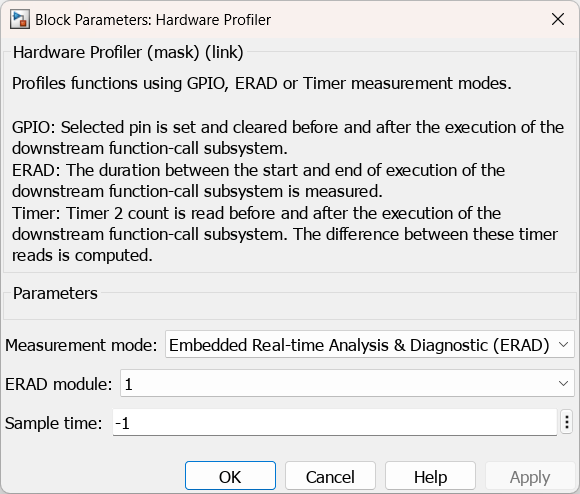Click the "ERAD module:" label
Screen dimensions: 580x494
coord(58,384)
